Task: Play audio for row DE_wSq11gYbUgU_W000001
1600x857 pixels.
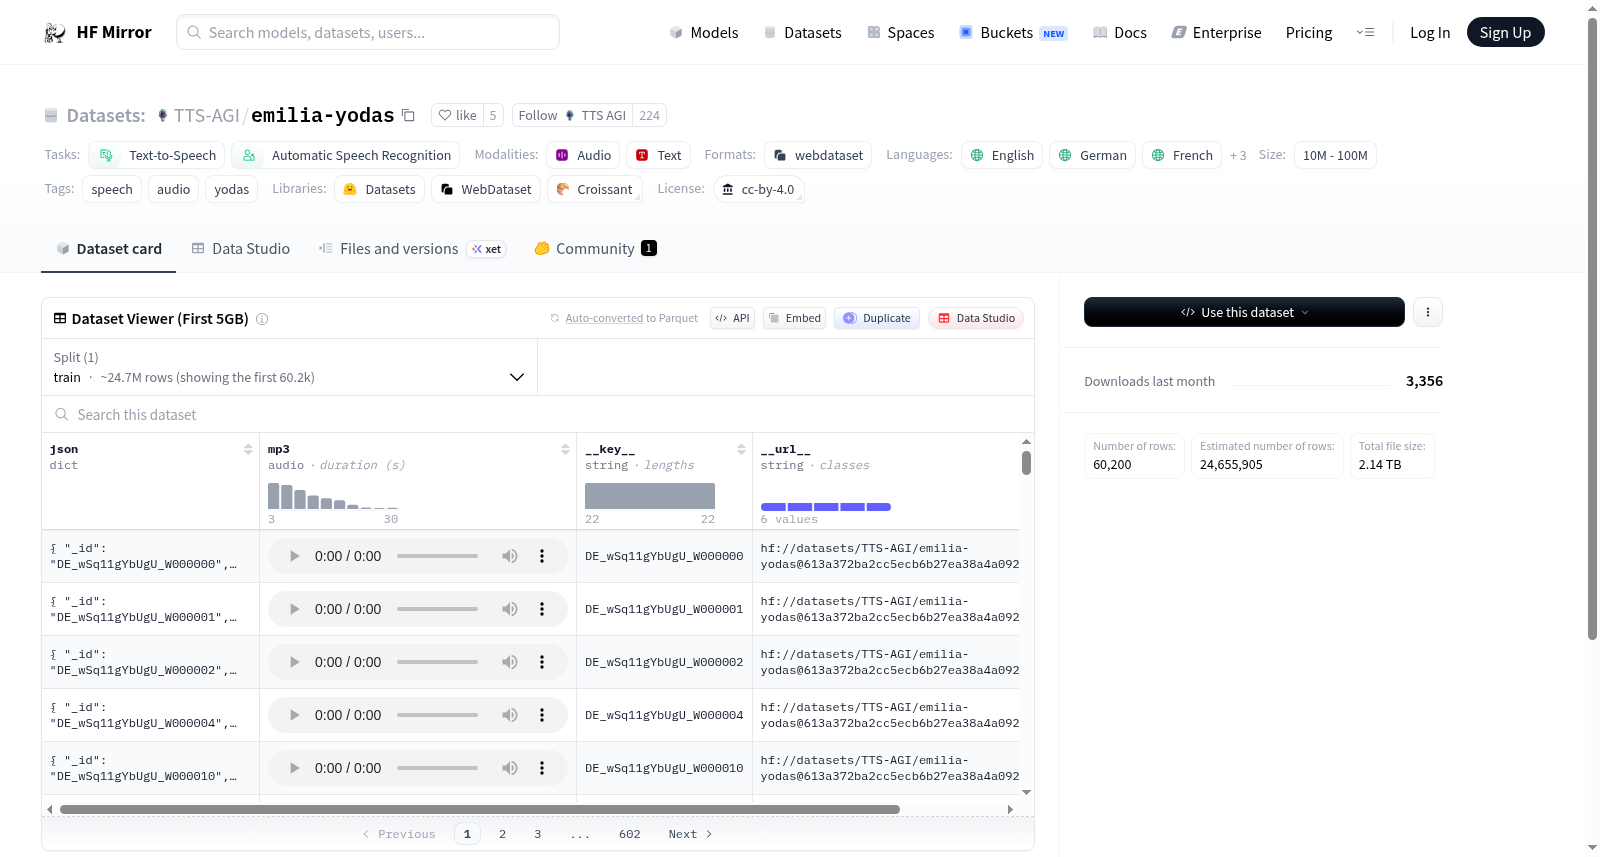Action: pos(294,609)
